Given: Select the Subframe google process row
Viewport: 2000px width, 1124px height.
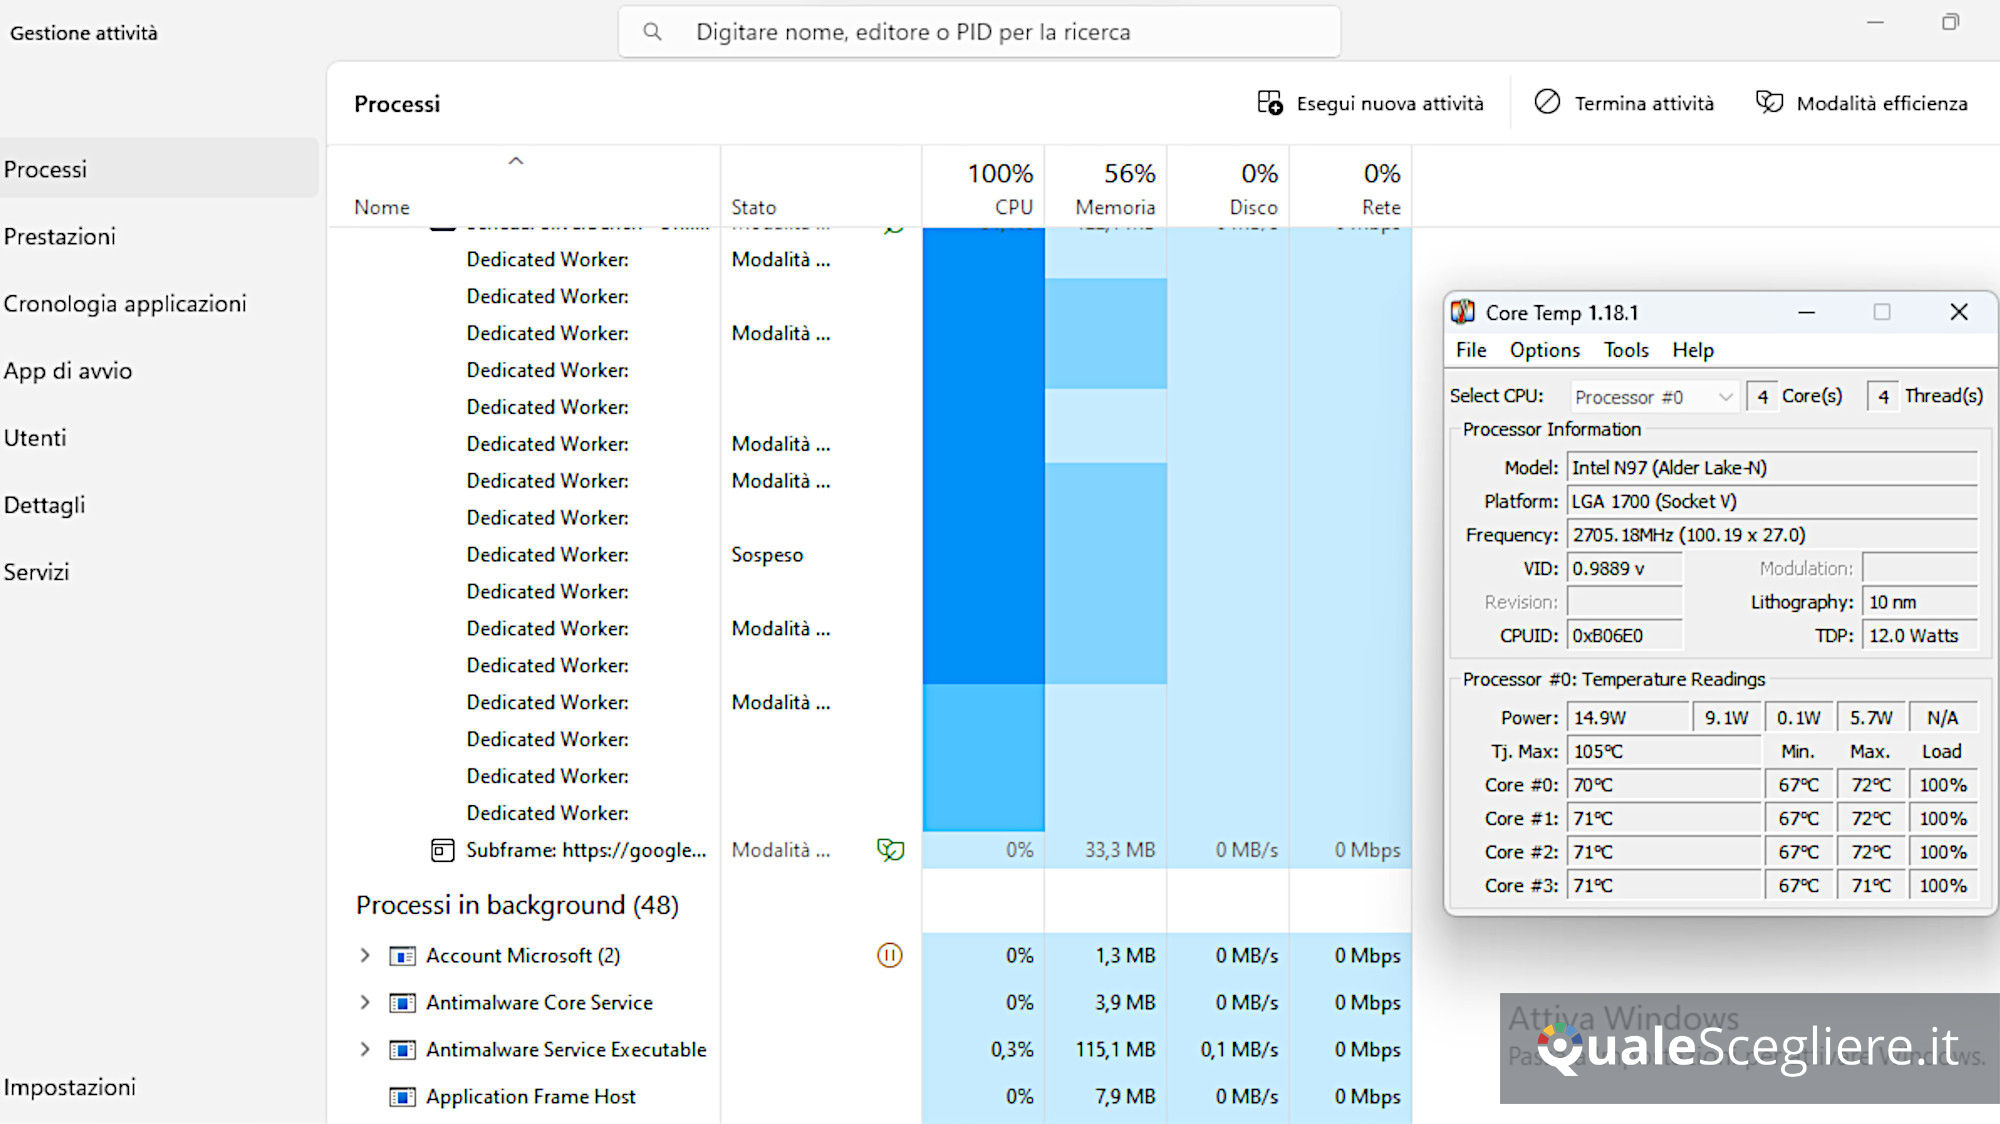Looking at the screenshot, I should 586,850.
